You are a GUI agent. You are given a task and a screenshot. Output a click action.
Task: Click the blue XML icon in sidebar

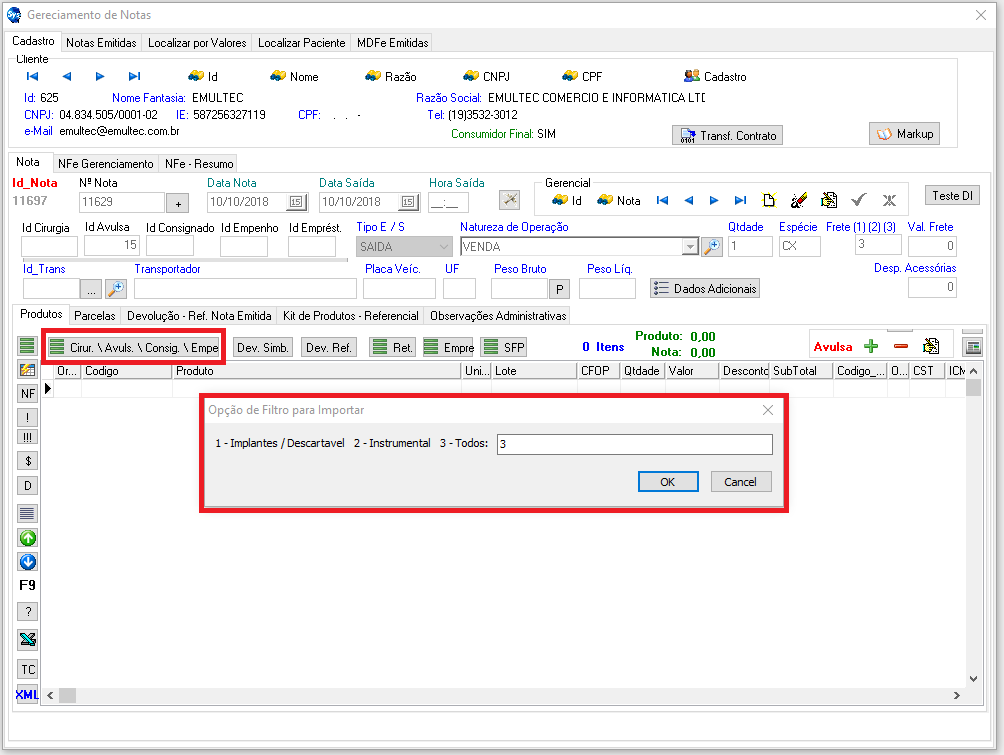(x=27, y=694)
